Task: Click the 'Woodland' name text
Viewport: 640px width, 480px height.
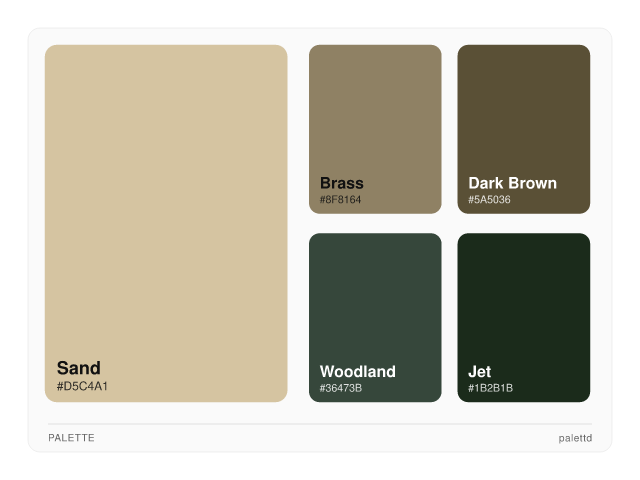Action: point(358,371)
